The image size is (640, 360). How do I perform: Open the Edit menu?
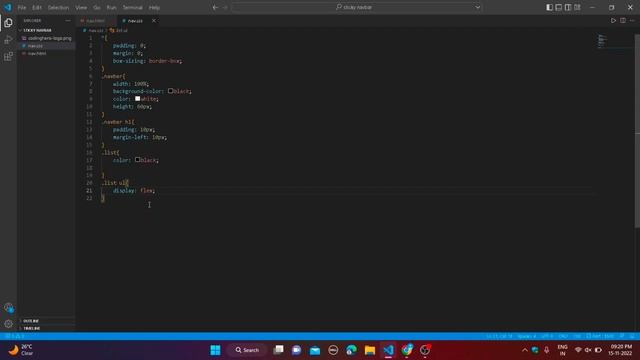[x=37, y=7]
